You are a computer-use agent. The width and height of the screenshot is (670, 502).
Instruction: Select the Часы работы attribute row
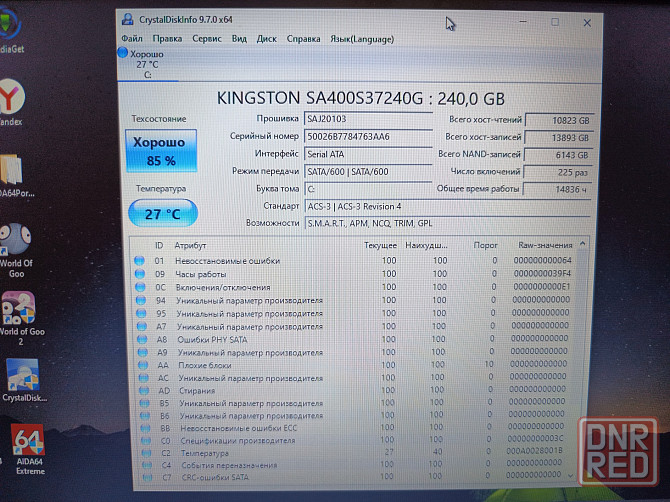[355, 273]
